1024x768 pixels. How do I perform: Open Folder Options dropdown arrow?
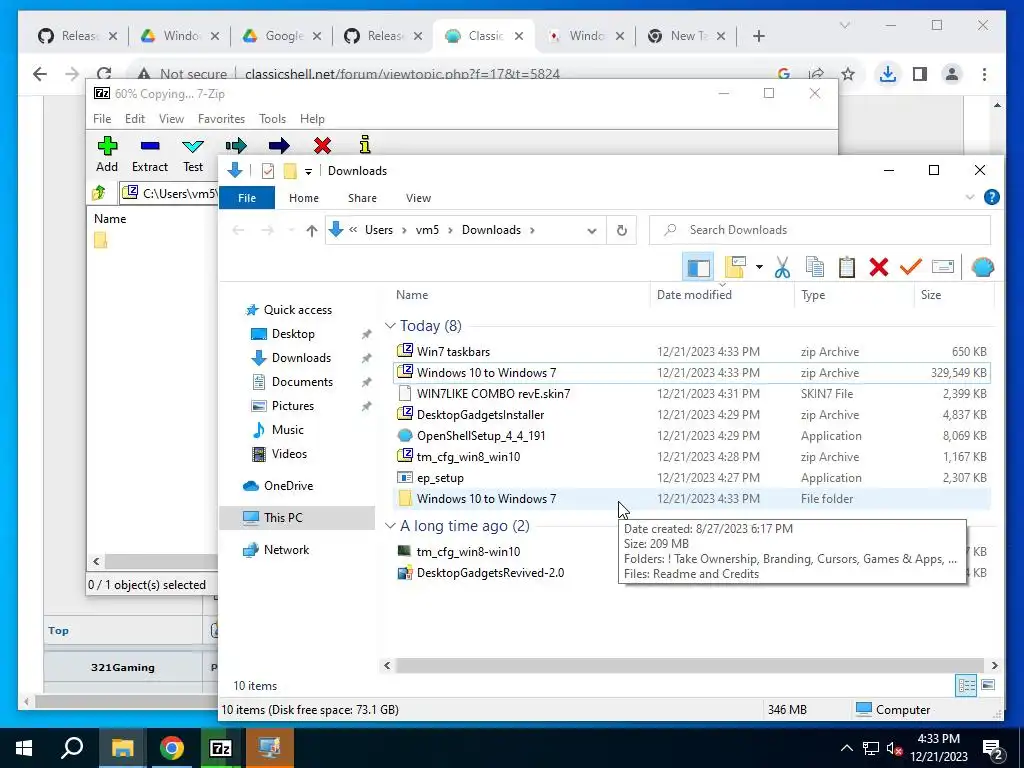[x=759, y=266]
